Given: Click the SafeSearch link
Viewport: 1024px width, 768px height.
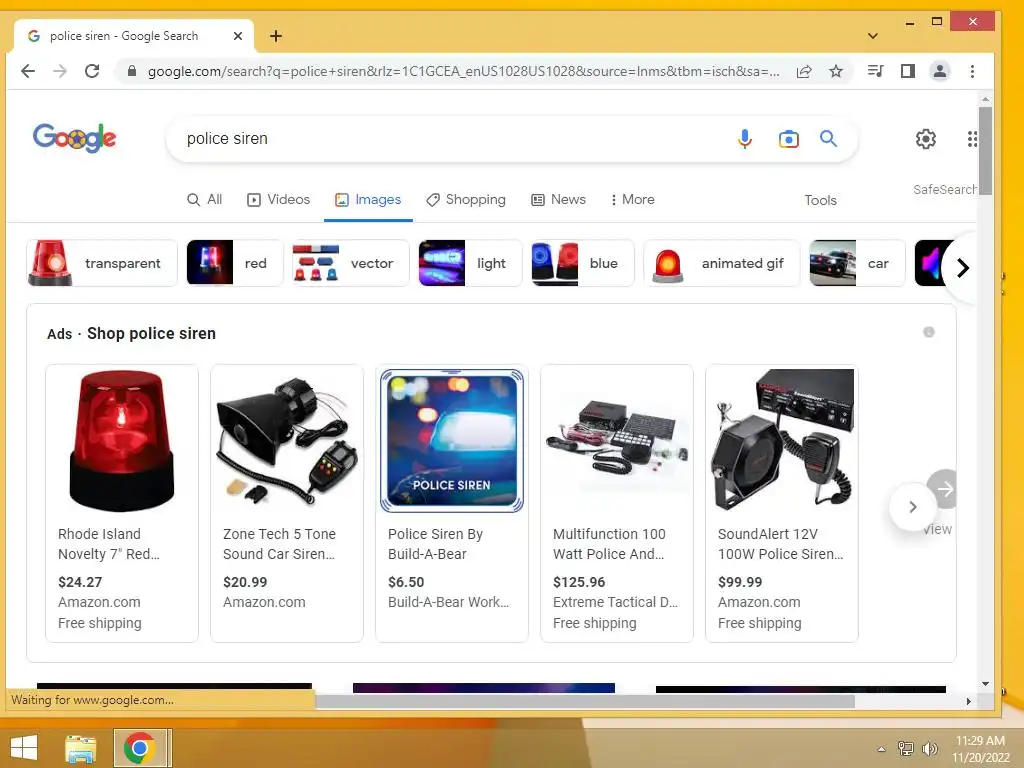Looking at the screenshot, I should (x=945, y=189).
